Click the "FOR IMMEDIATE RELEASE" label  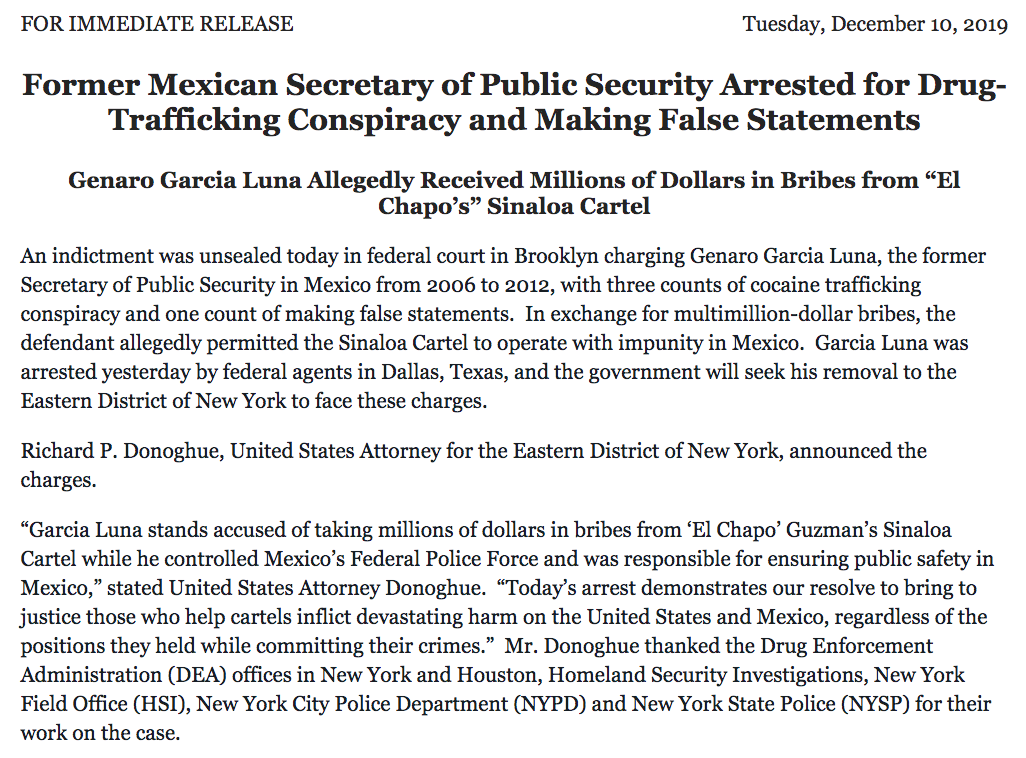coord(157,24)
